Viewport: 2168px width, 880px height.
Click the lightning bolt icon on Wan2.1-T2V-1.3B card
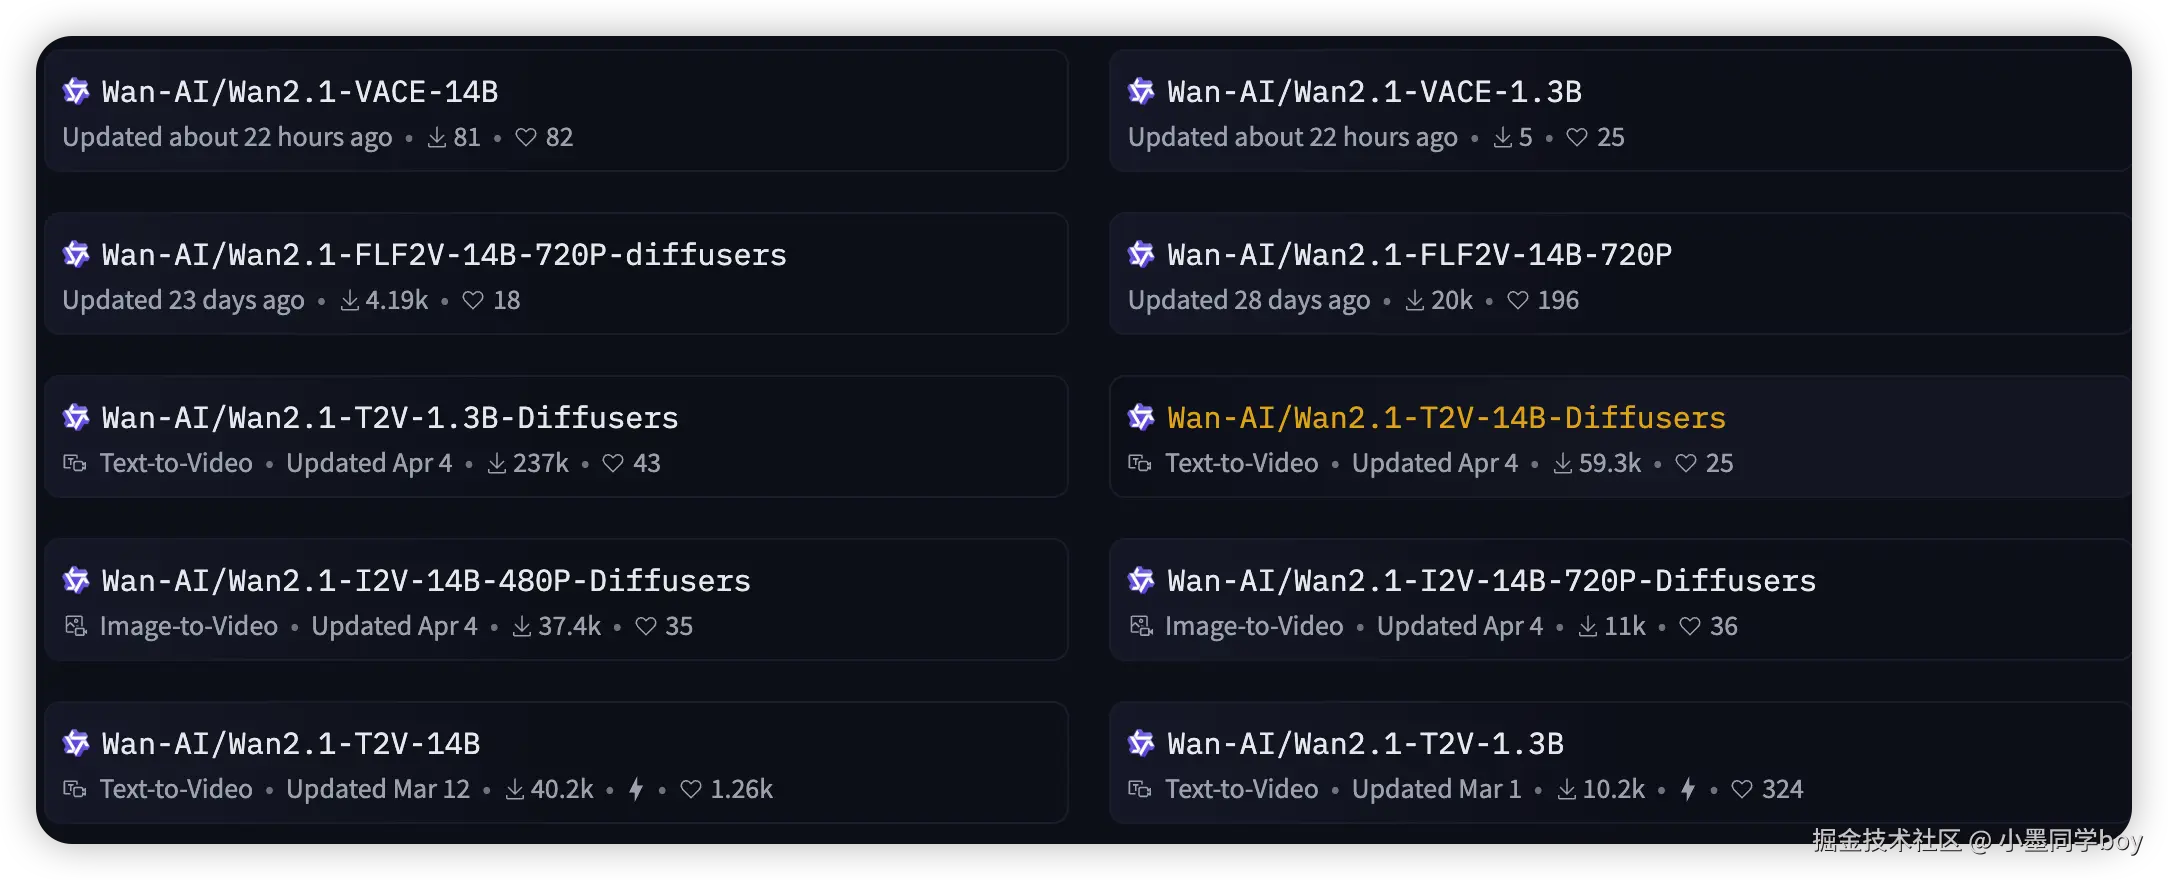pos(1688,790)
